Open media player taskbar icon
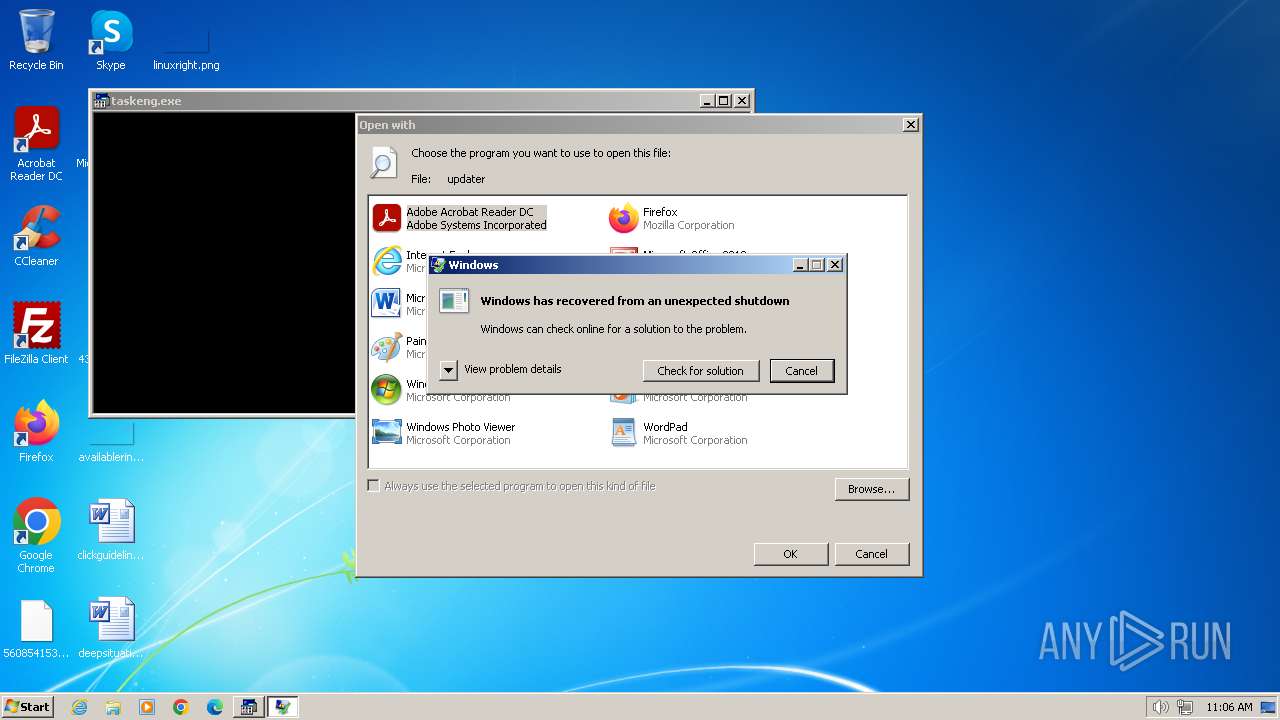The image size is (1280, 720). coord(147,707)
